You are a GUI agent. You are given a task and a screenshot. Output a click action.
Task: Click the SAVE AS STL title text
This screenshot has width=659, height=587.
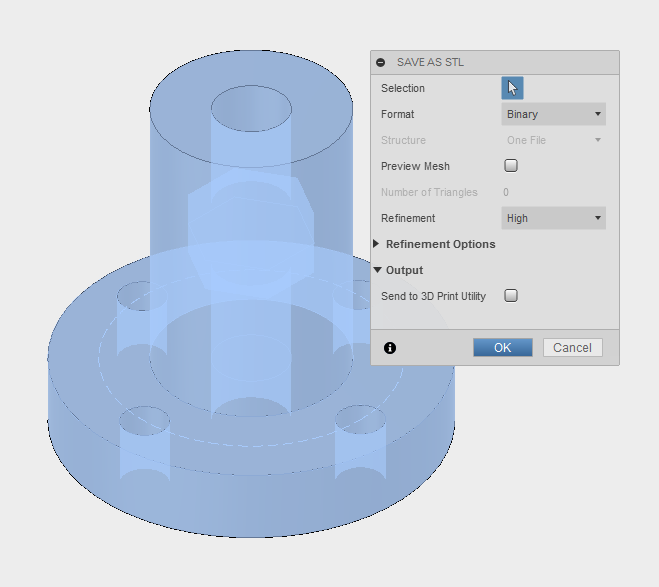point(430,63)
